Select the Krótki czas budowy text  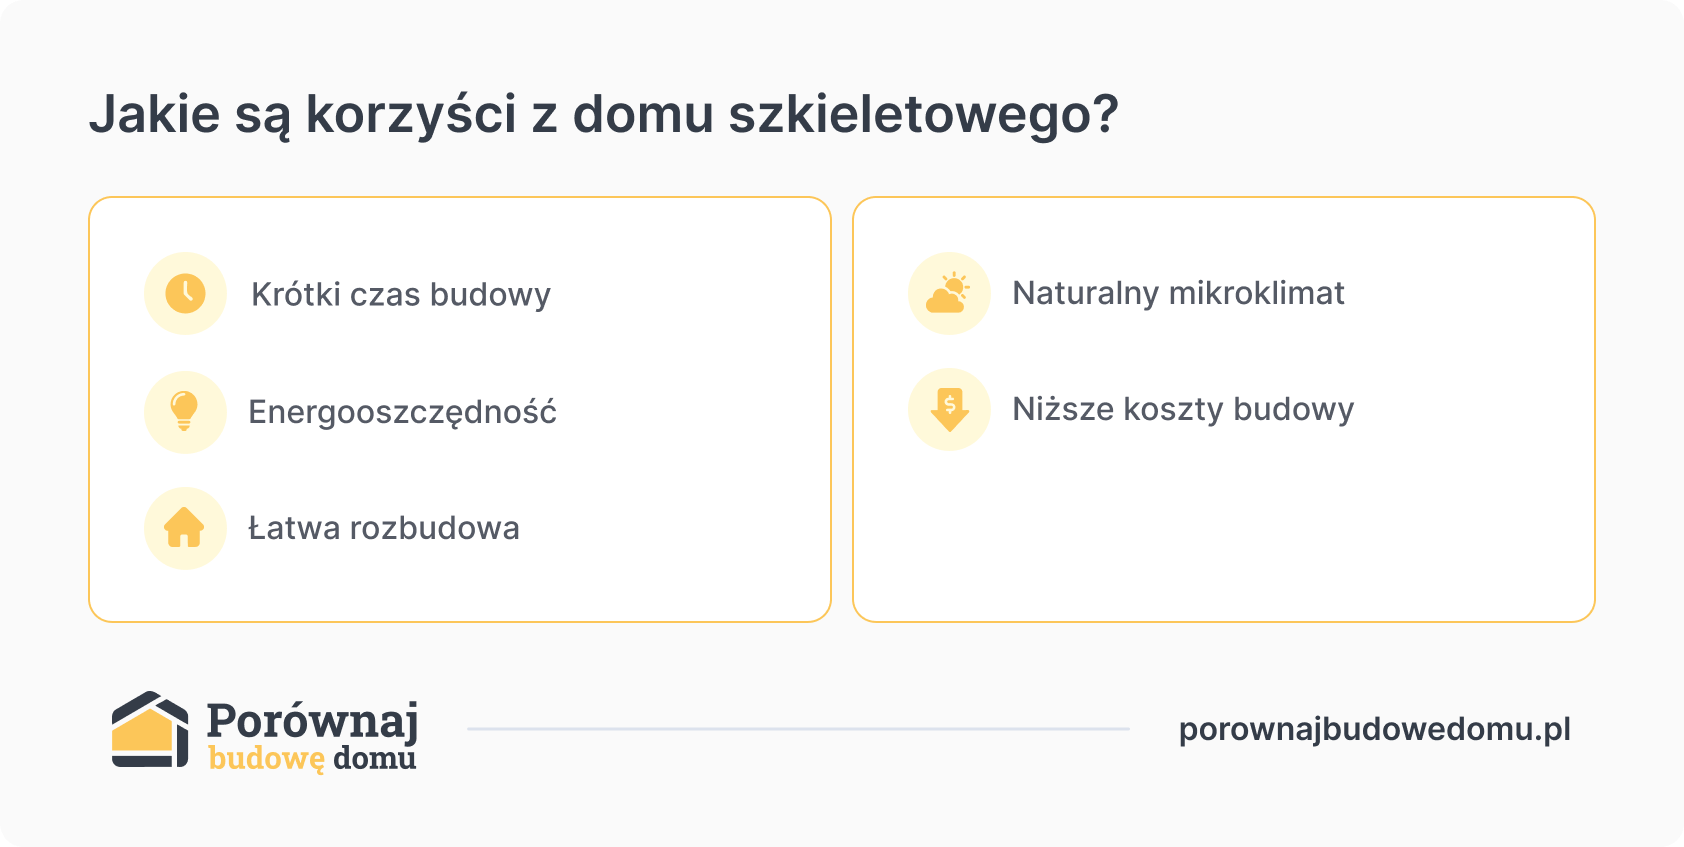coord(401,294)
